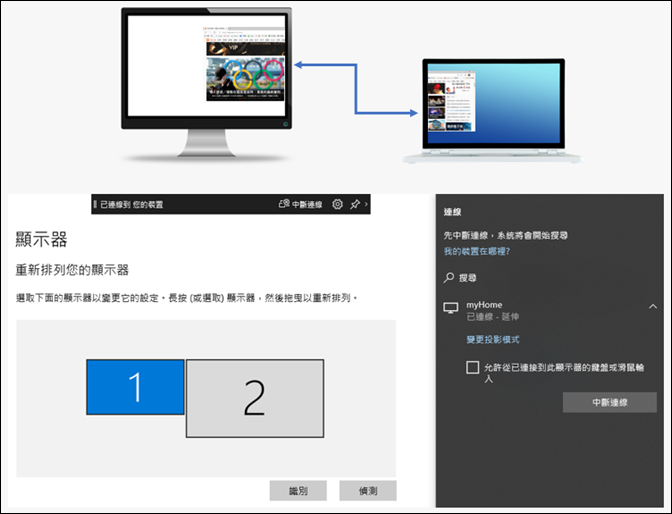Click the 已連線到 您的裝置 label
Viewport: 672px width, 514px height.
132,204
